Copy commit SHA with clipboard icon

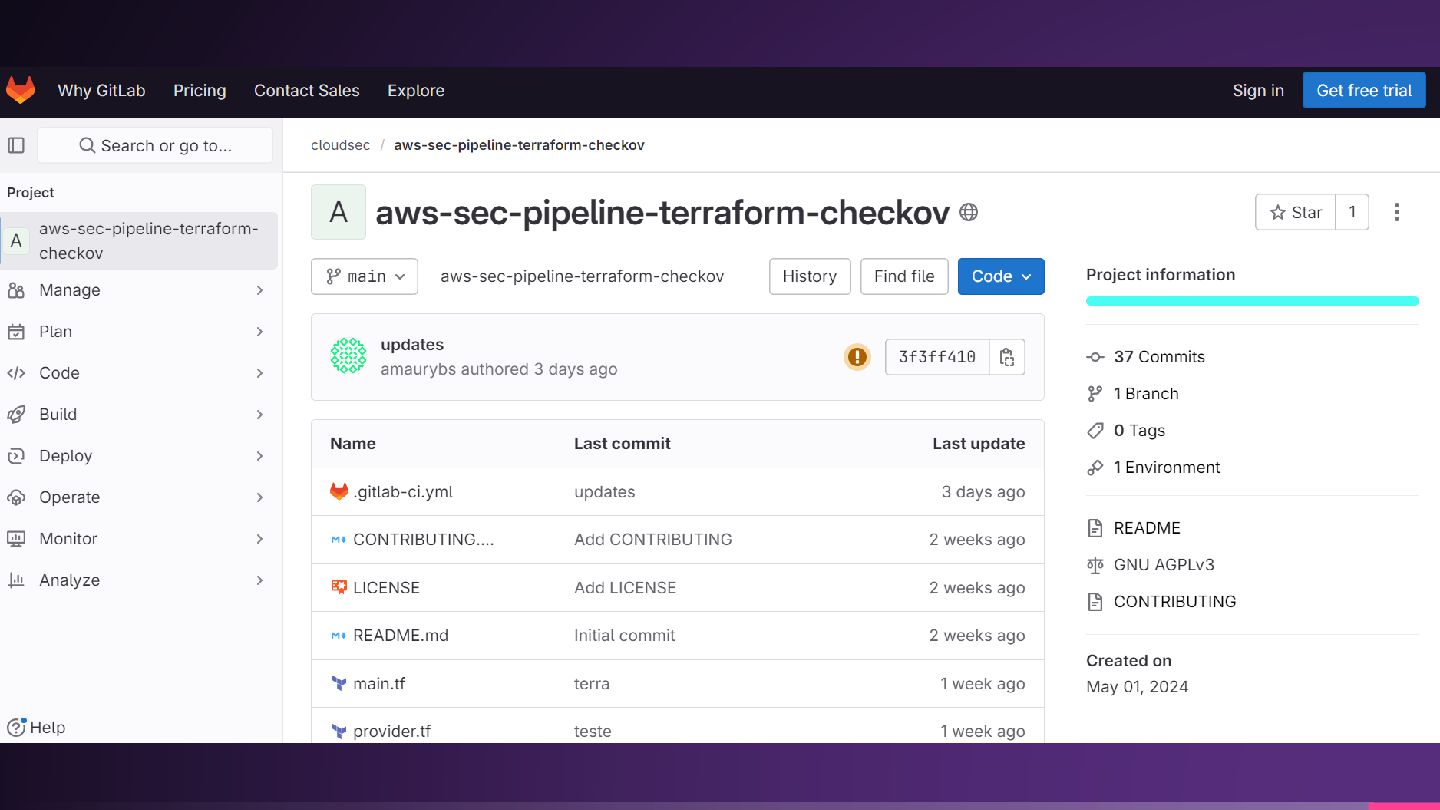coord(1007,357)
